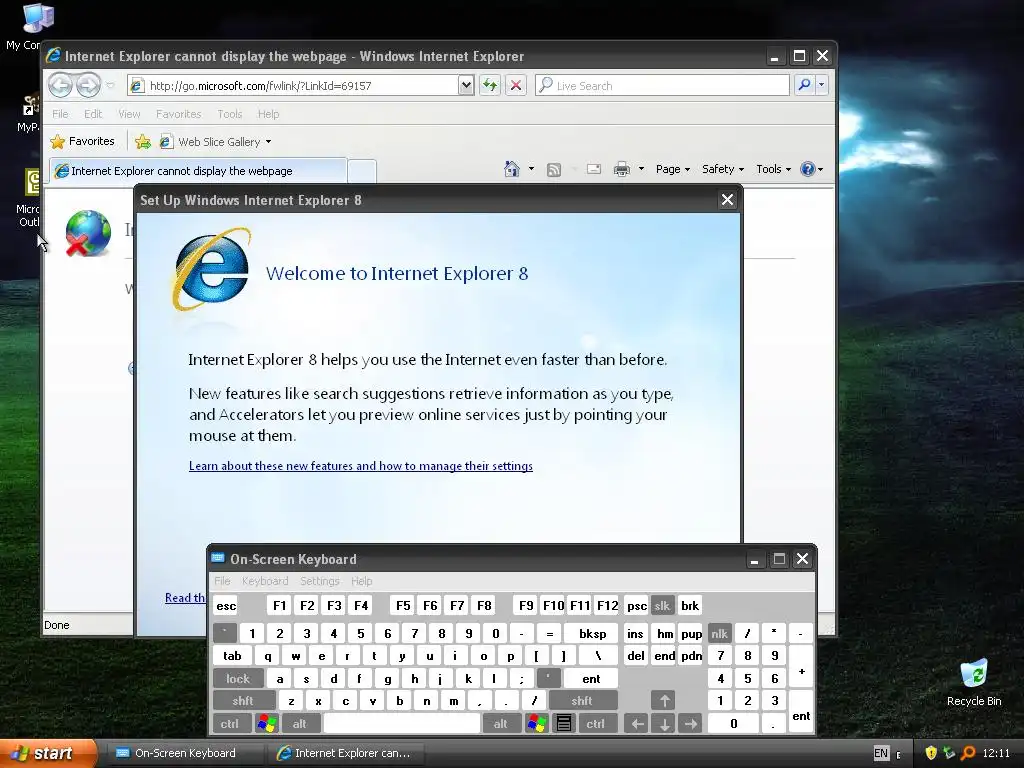Screen dimensions: 1024x768
Task: Expand the address bar dropdown arrow
Action: (466, 85)
